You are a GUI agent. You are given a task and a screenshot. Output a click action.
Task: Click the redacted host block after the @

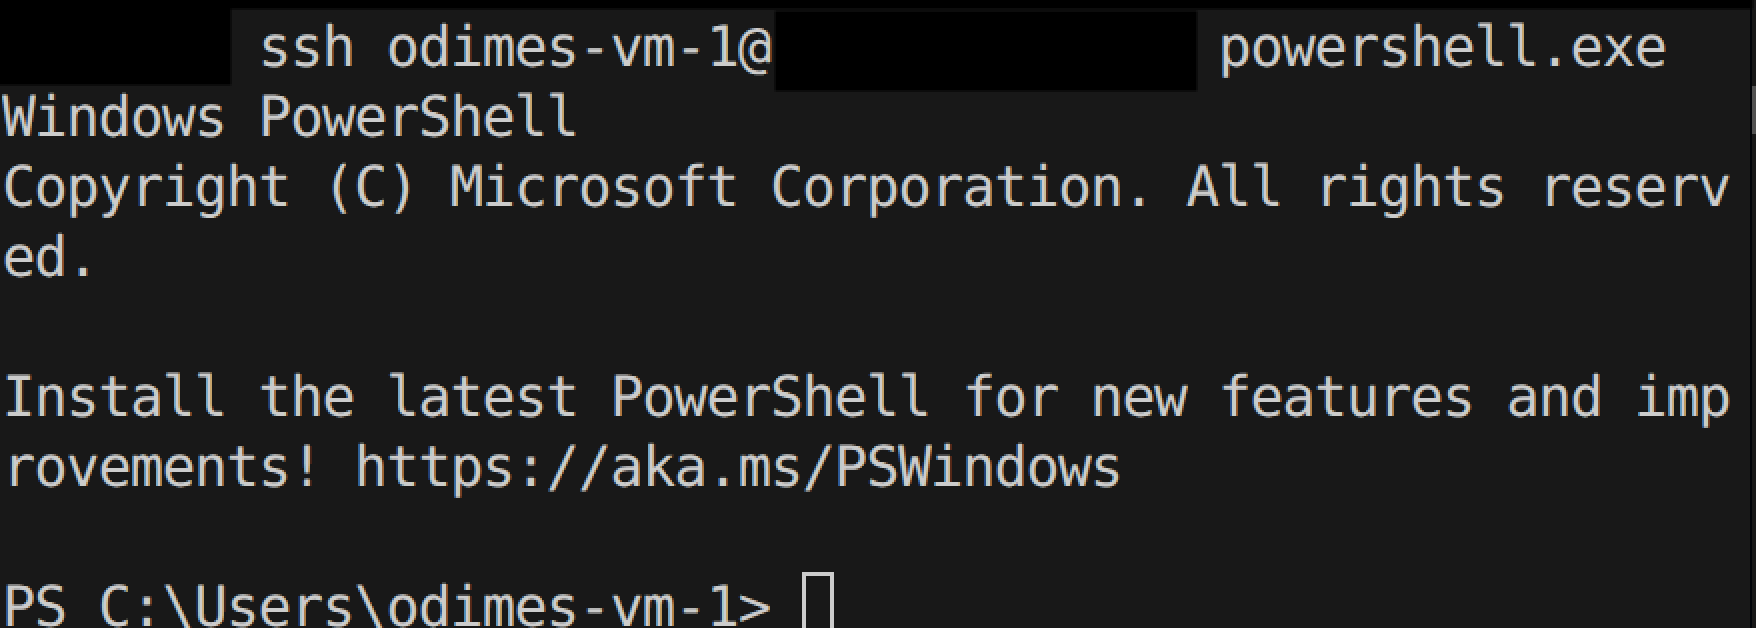985,52
